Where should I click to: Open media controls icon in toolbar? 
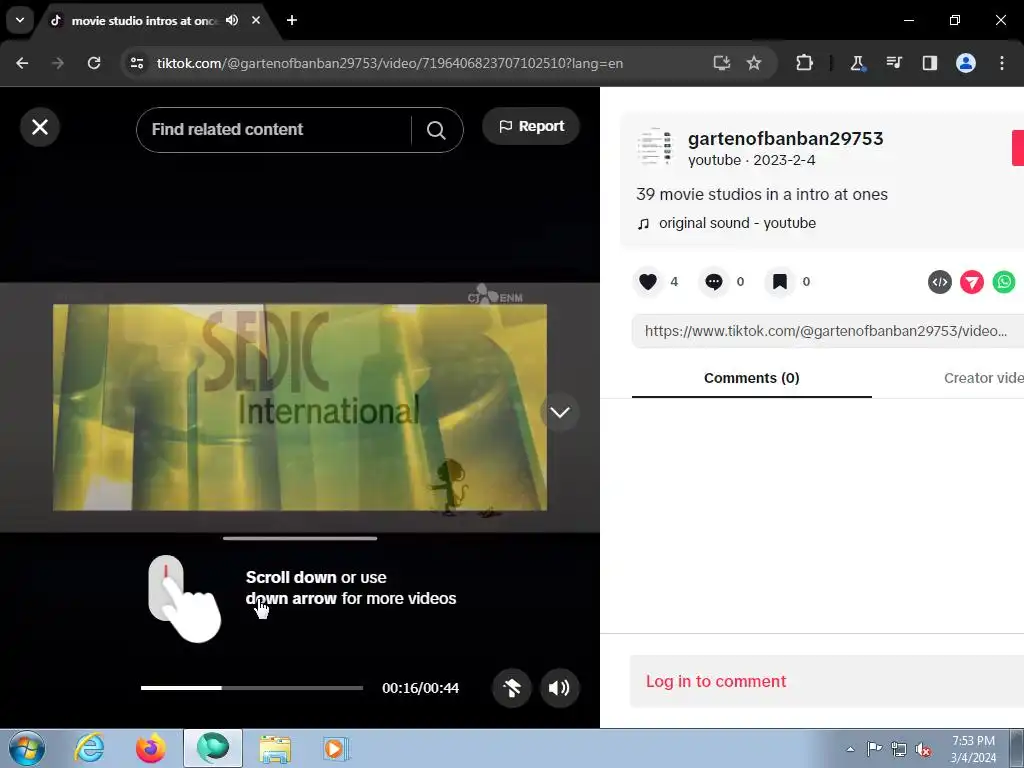(x=894, y=63)
